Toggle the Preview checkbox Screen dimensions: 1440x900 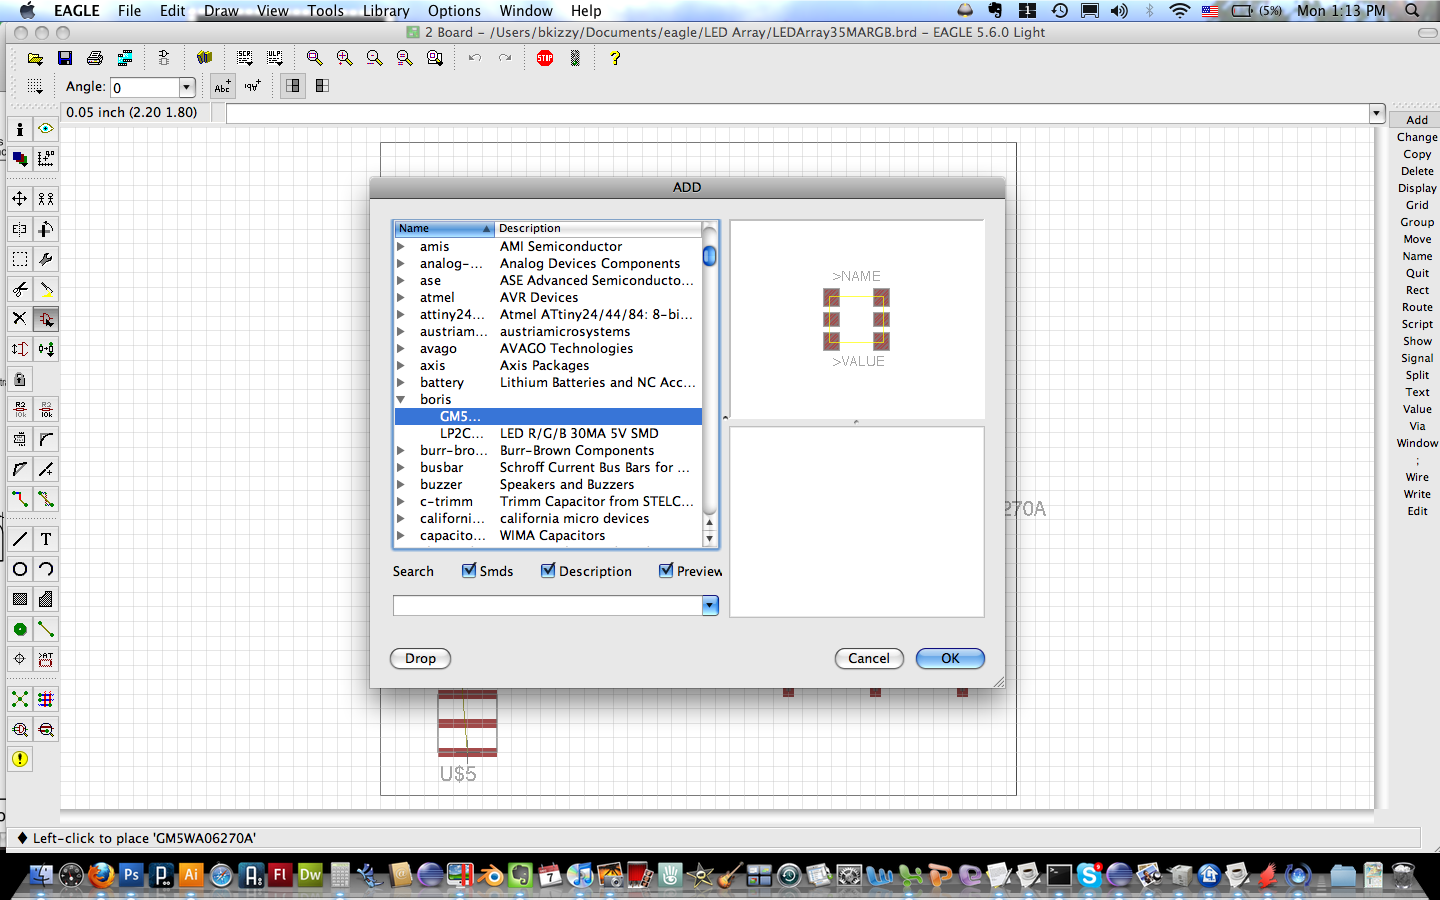(x=666, y=570)
